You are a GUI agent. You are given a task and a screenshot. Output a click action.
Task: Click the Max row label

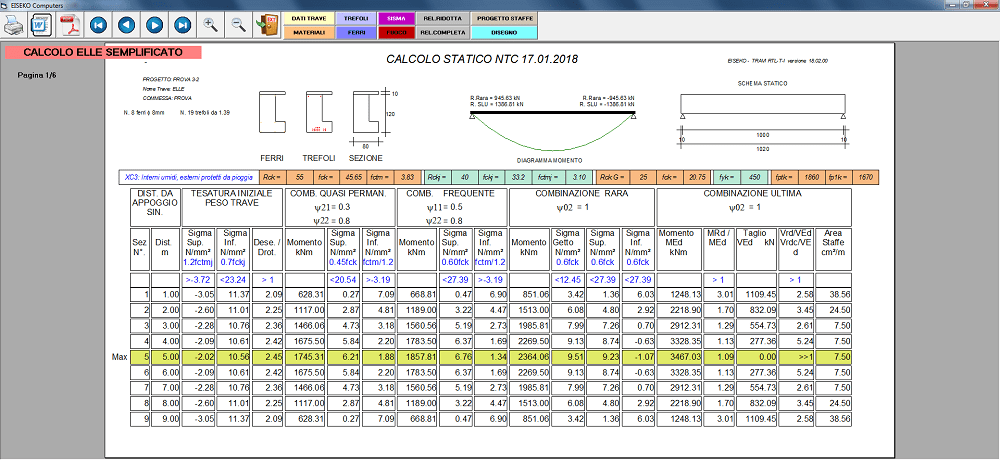(x=119, y=357)
